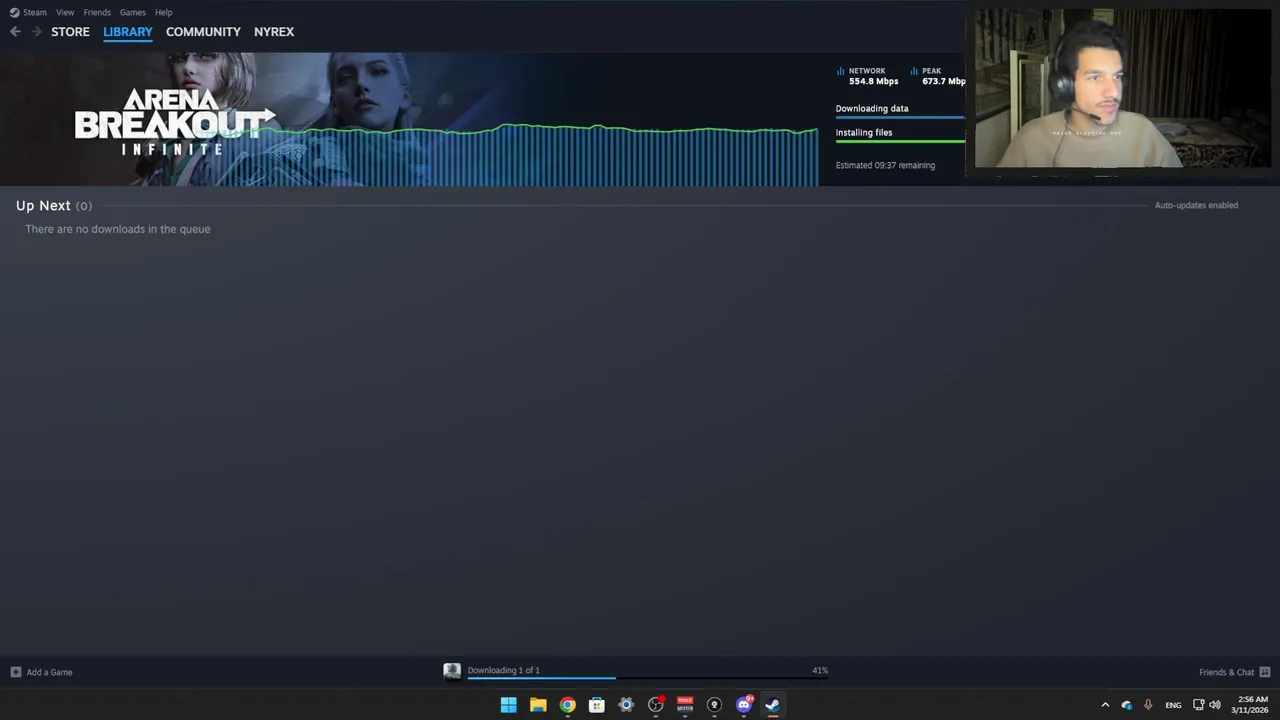Click the NETWORK 554.8 Mbps readout

(867, 76)
